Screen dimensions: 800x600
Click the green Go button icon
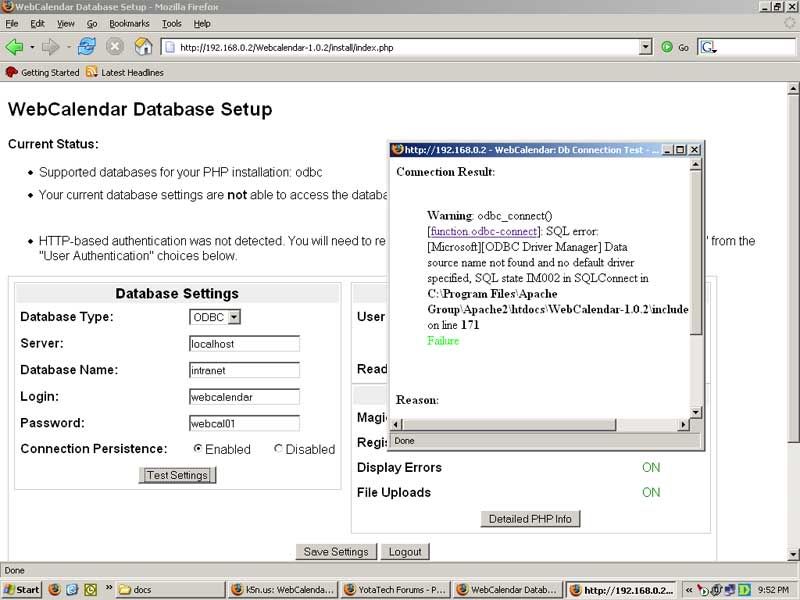click(x=667, y=47)
